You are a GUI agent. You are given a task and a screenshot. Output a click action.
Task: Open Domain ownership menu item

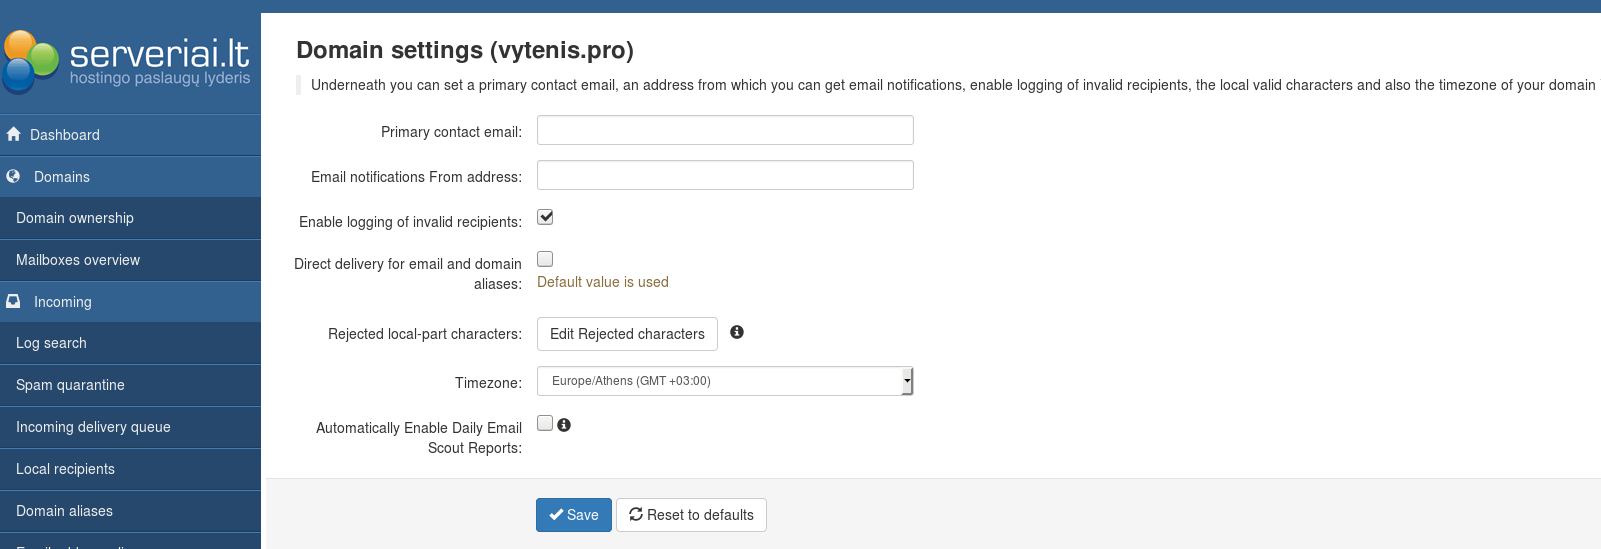click(75, 218)
